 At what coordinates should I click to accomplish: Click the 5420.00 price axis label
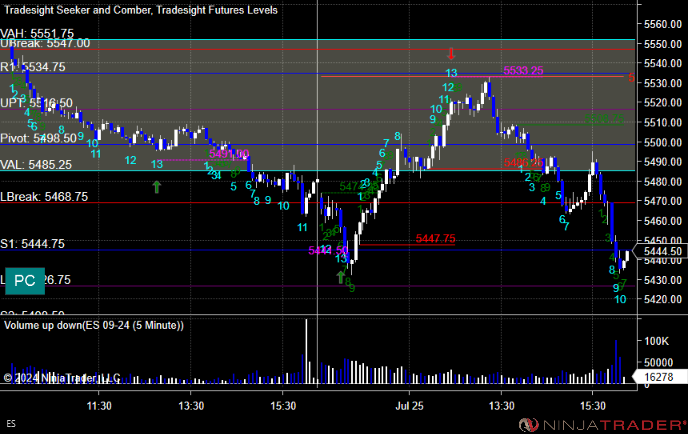pos(663,299)
